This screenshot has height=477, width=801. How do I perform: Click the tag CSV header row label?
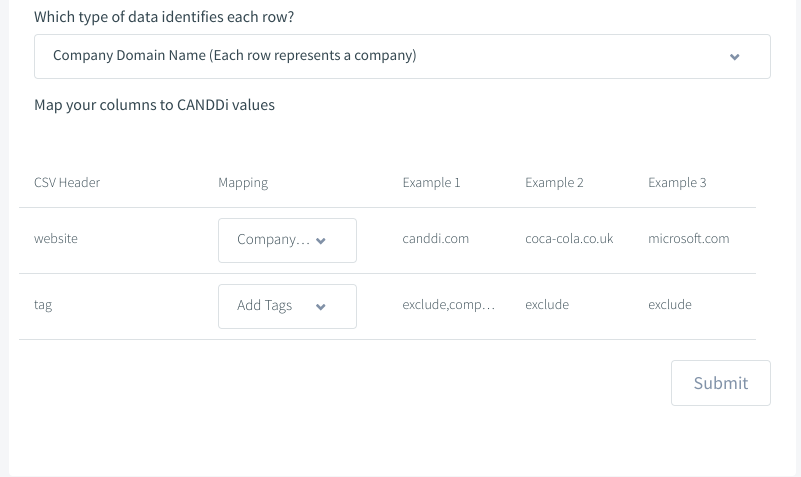pyautogui.click(x=43, y=305)
